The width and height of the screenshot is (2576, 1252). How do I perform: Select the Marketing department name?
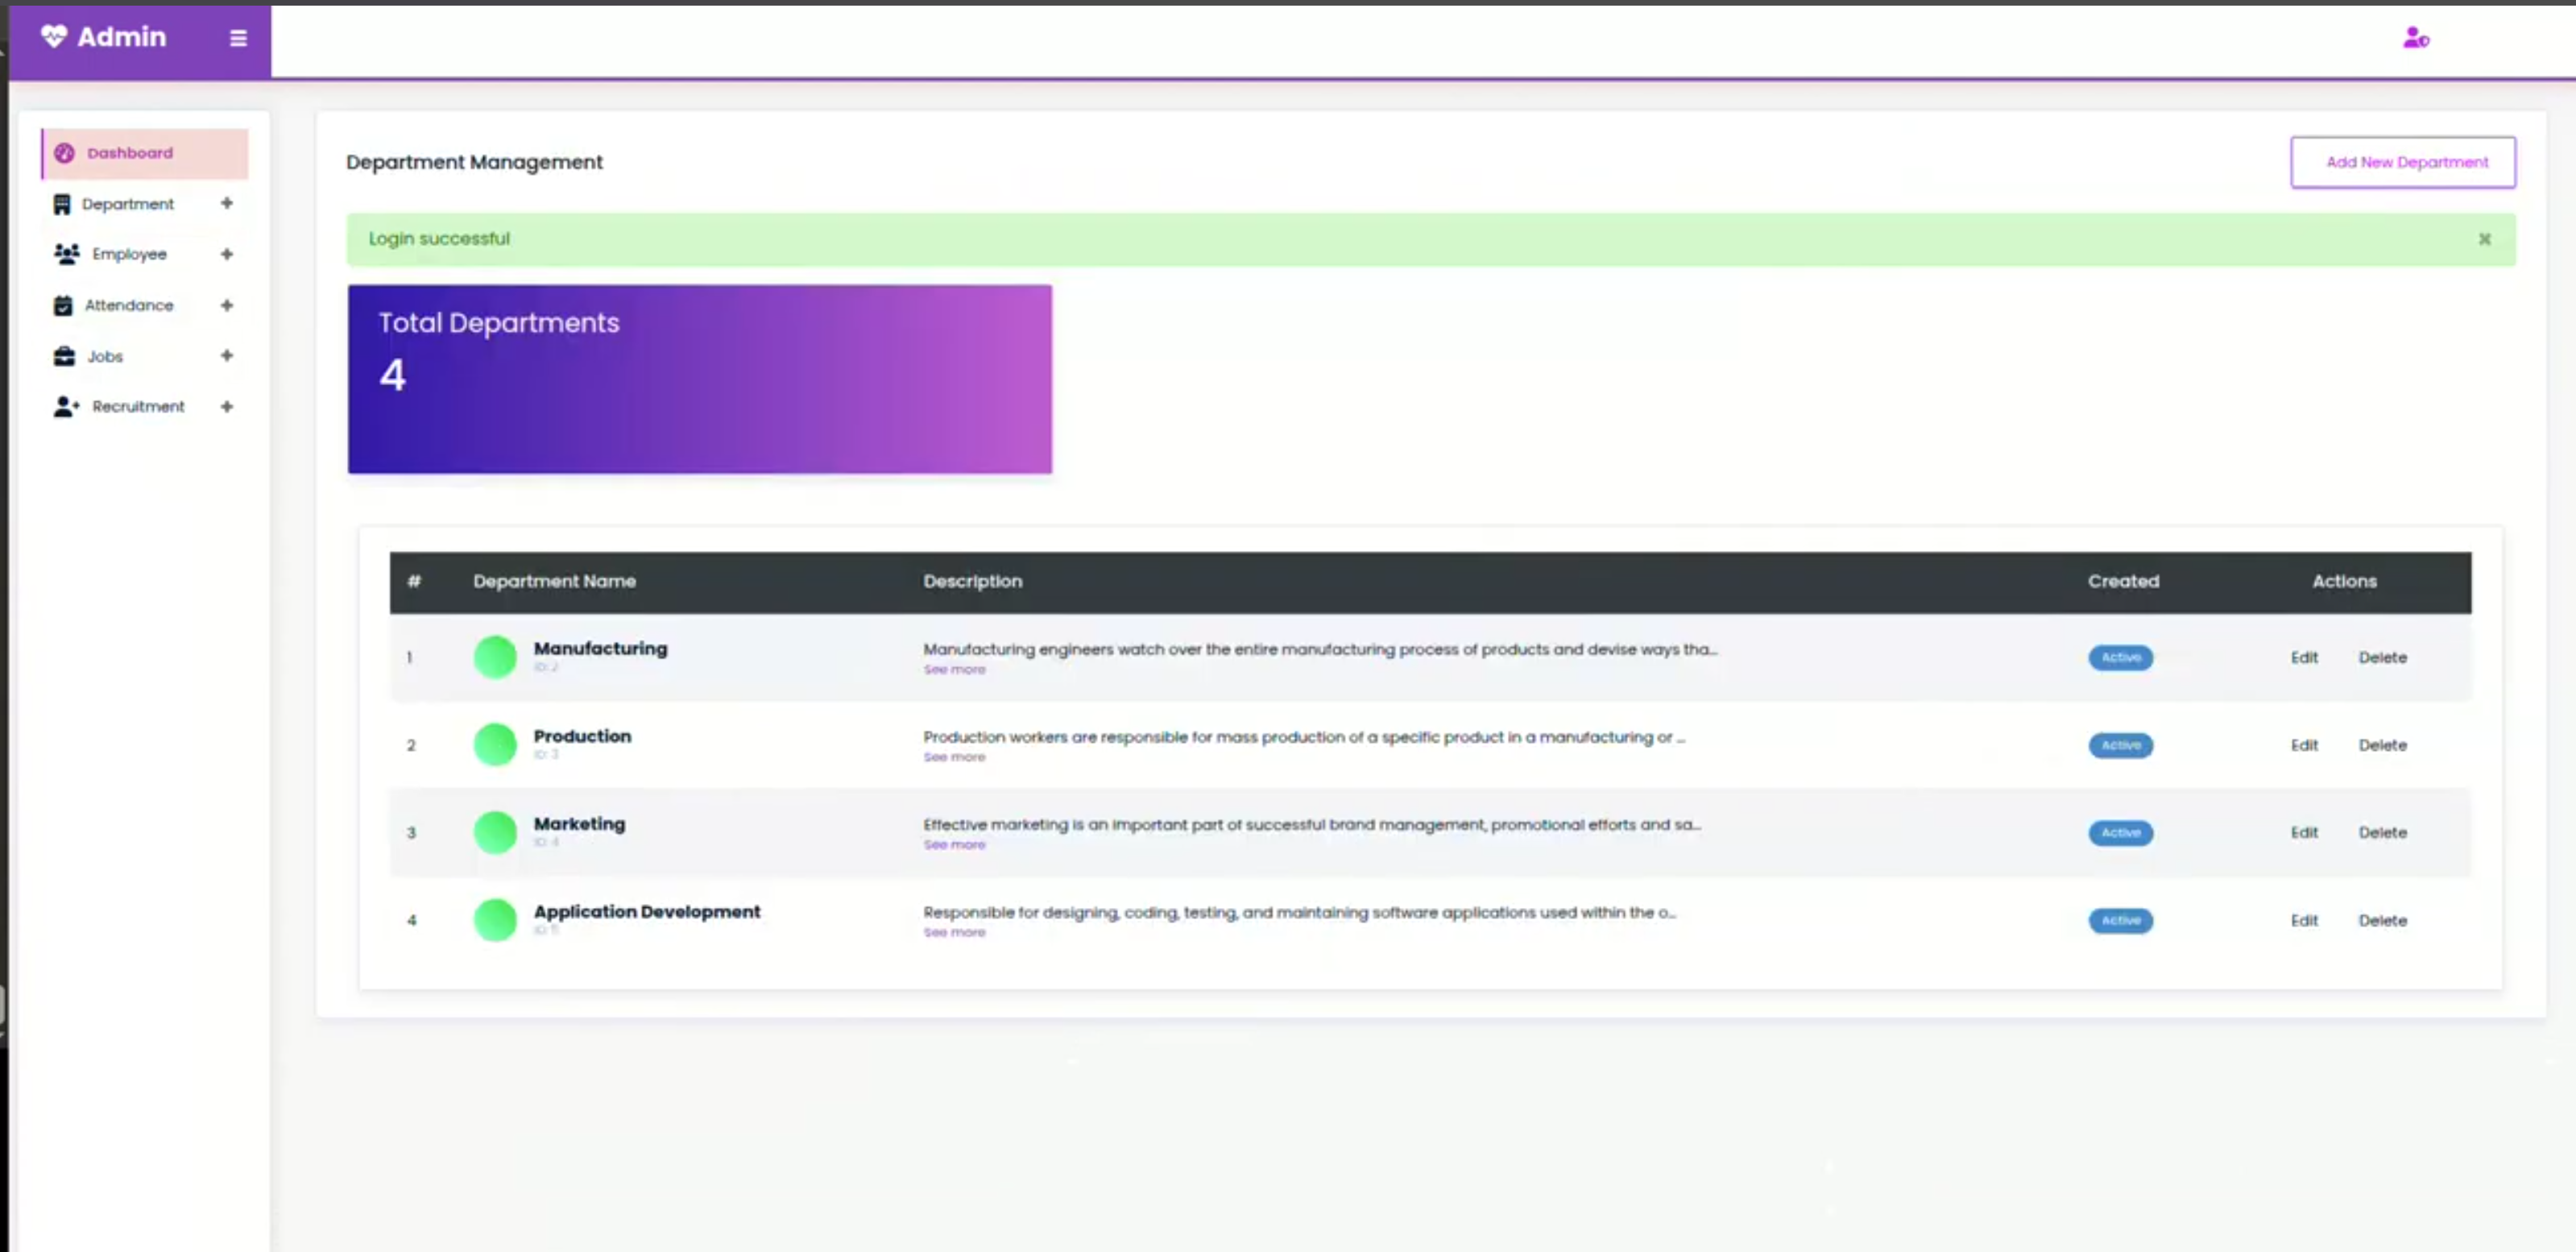579,824
